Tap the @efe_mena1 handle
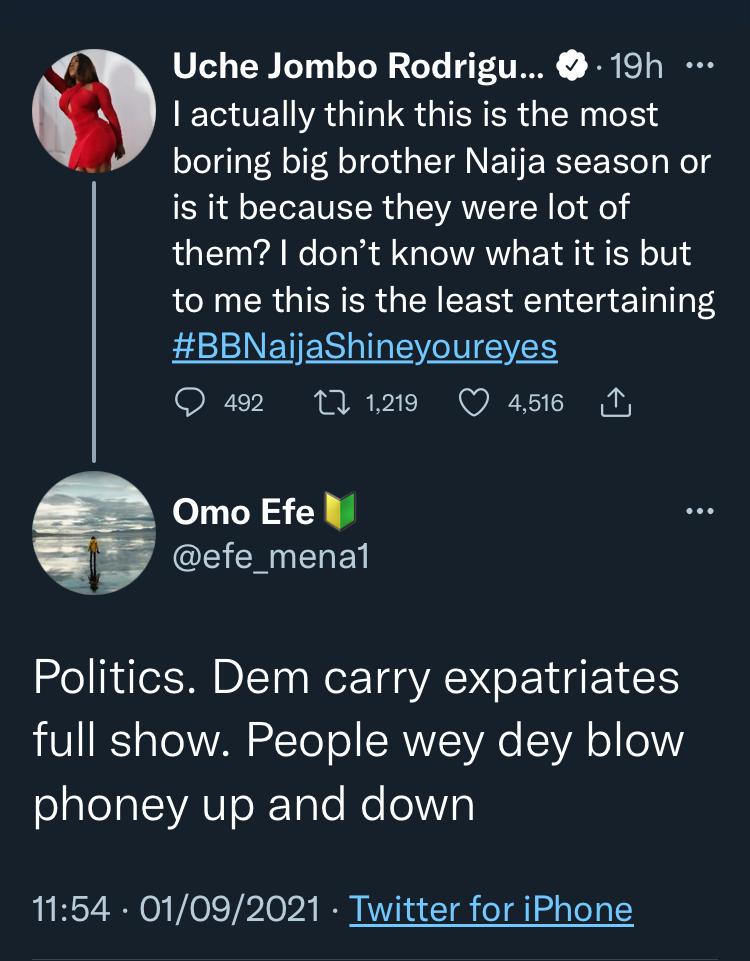Screen dimensions: 750x961 coord(271,557)
